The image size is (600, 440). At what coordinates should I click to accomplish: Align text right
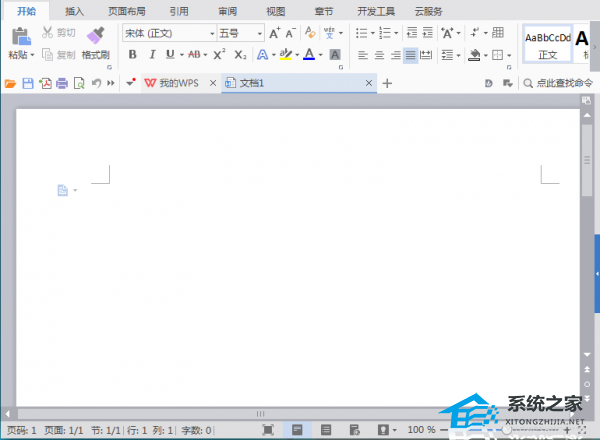[x=396, y=55]
